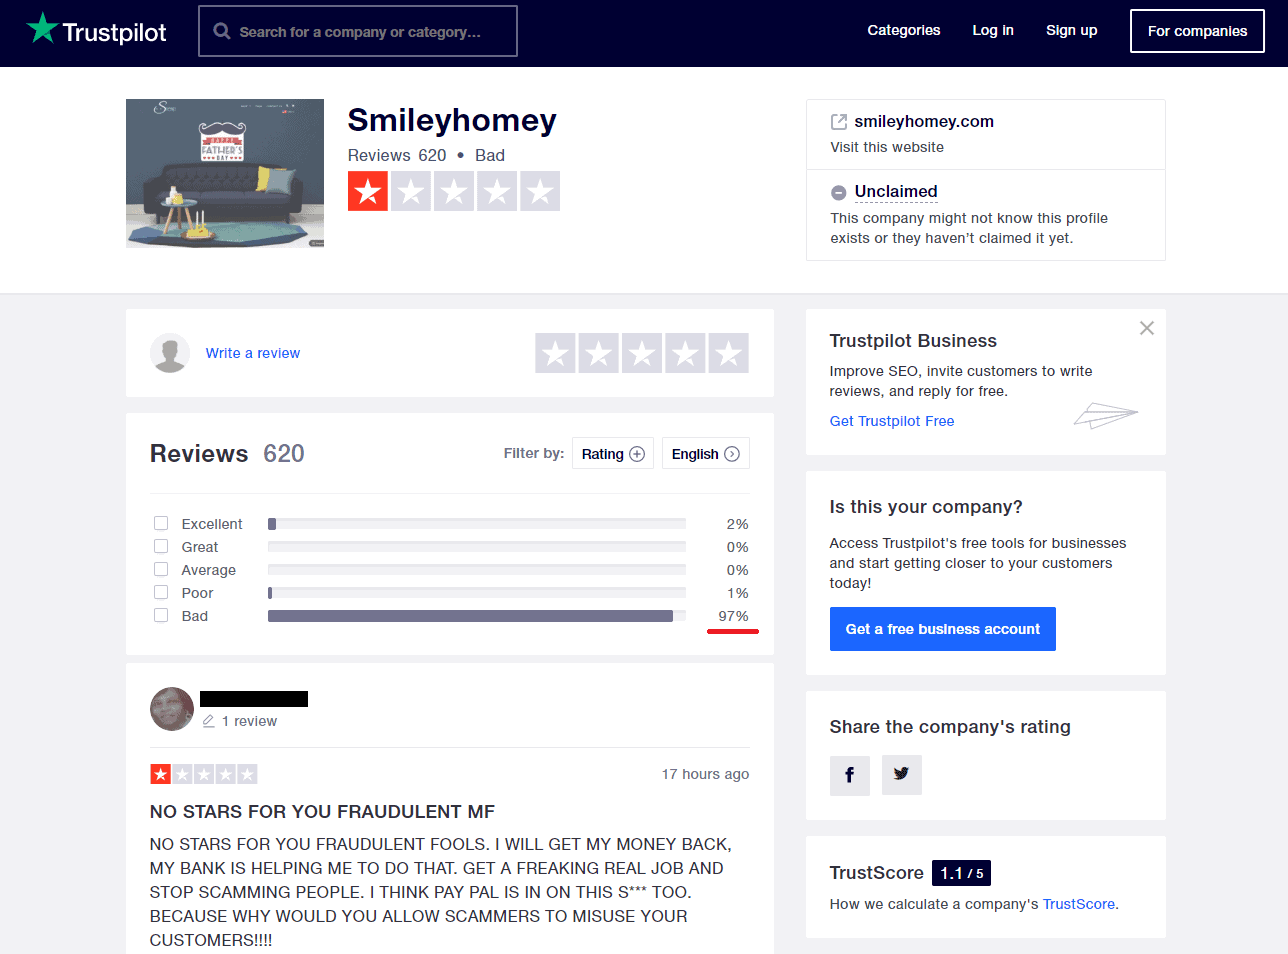Screen dimensions: 1288x954
Task: Rate four stars in write-review box
Action: coord(685,353)
